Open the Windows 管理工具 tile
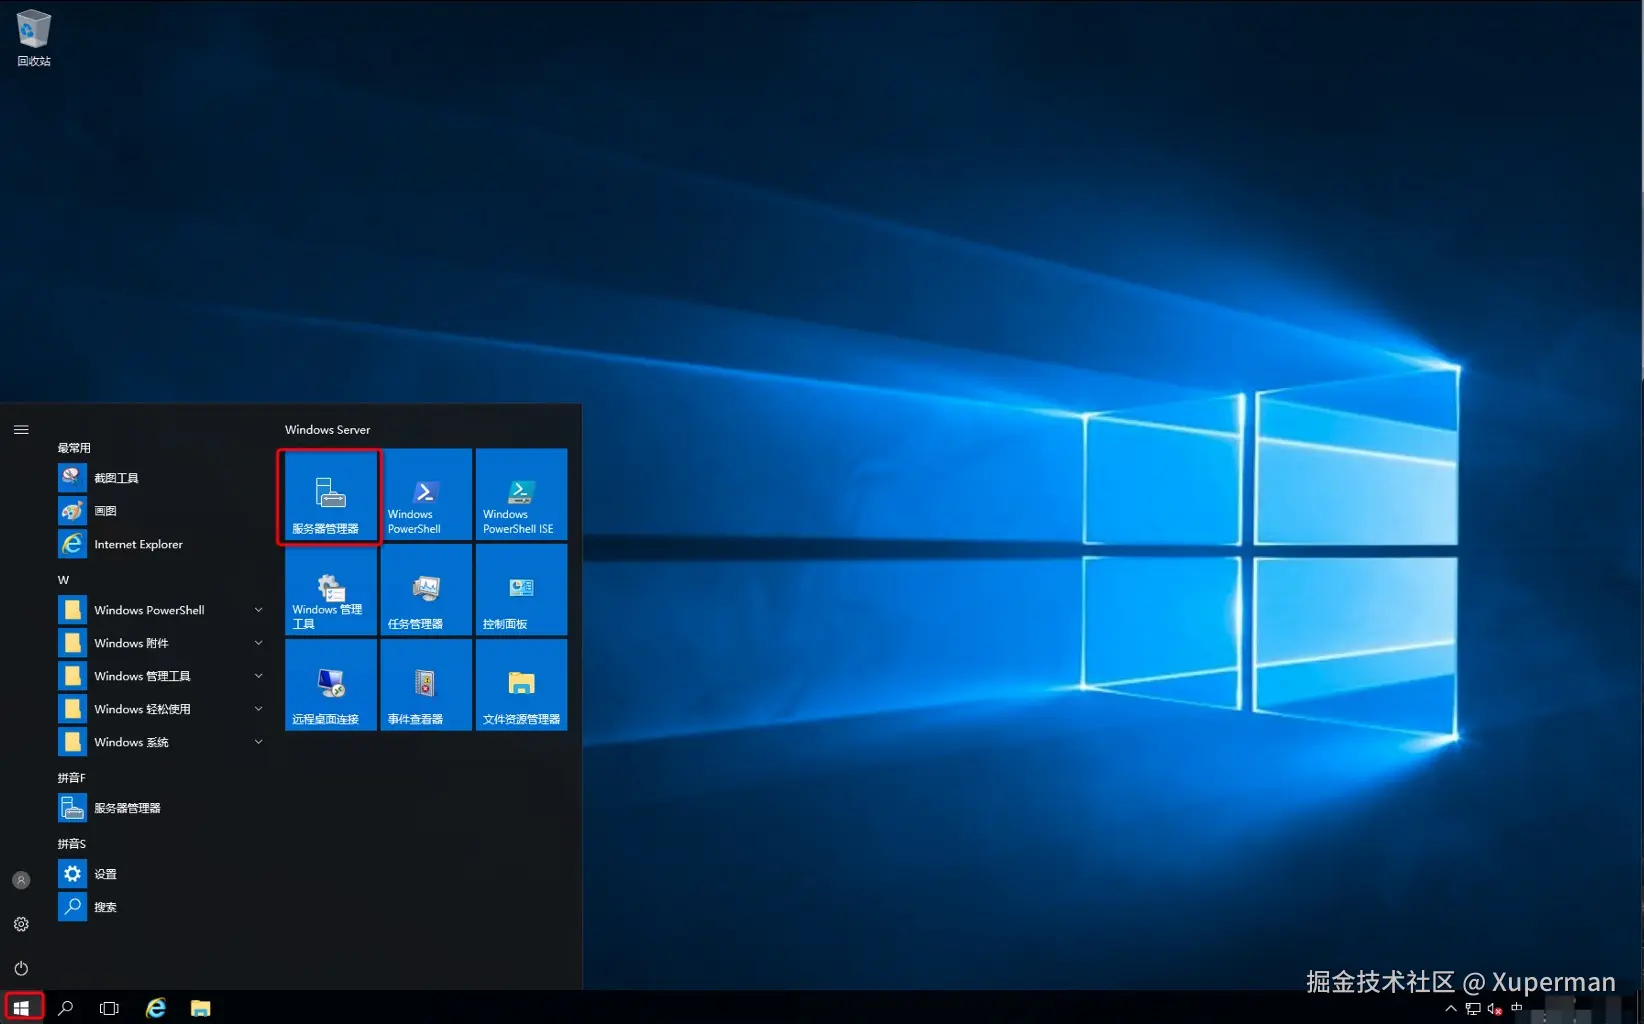The width and height of the screenshot is (1644, 1024). tap(330, 590)
